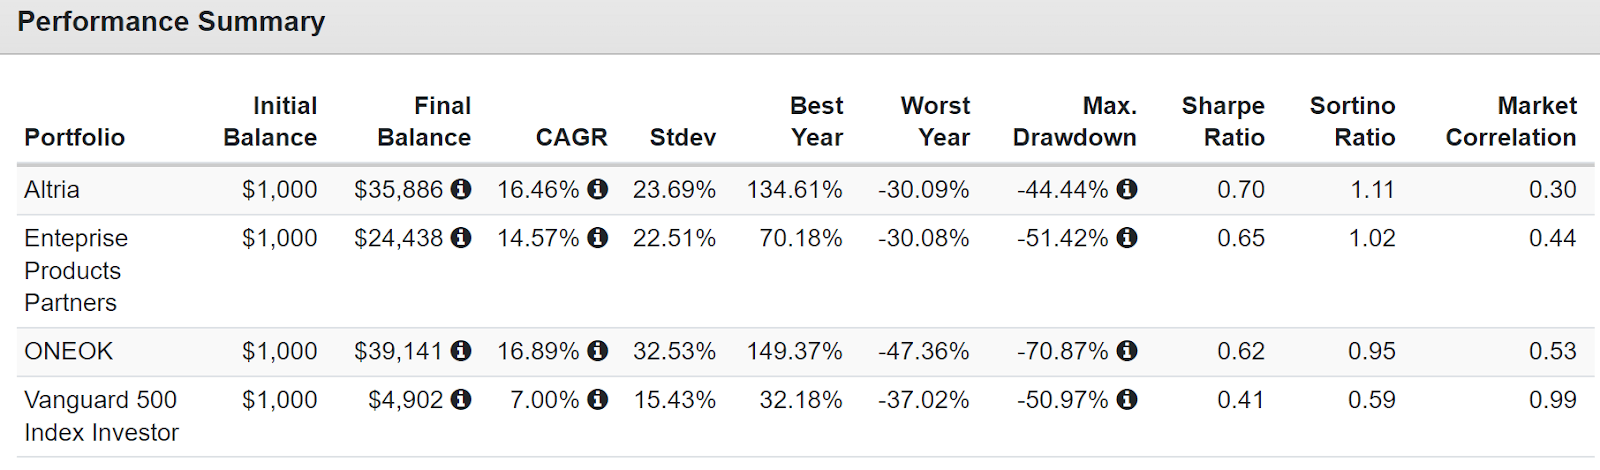The image size is (1600, 470).
Task: Select the Market Correlation column header
Action: pos(1511,122)
